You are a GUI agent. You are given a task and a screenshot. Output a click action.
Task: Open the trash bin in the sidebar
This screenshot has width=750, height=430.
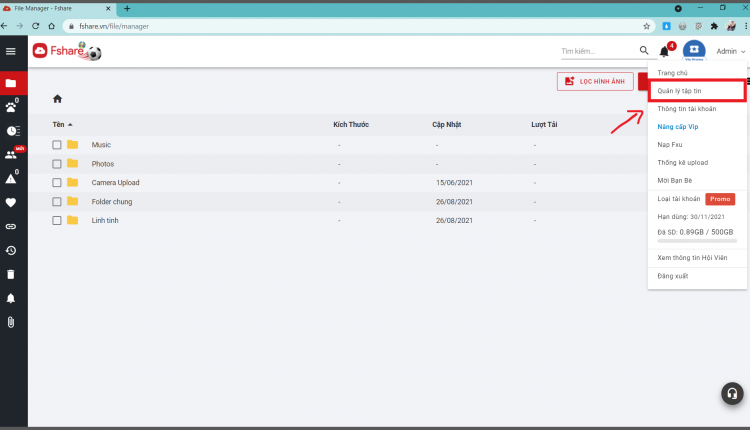tap(11, 275)
